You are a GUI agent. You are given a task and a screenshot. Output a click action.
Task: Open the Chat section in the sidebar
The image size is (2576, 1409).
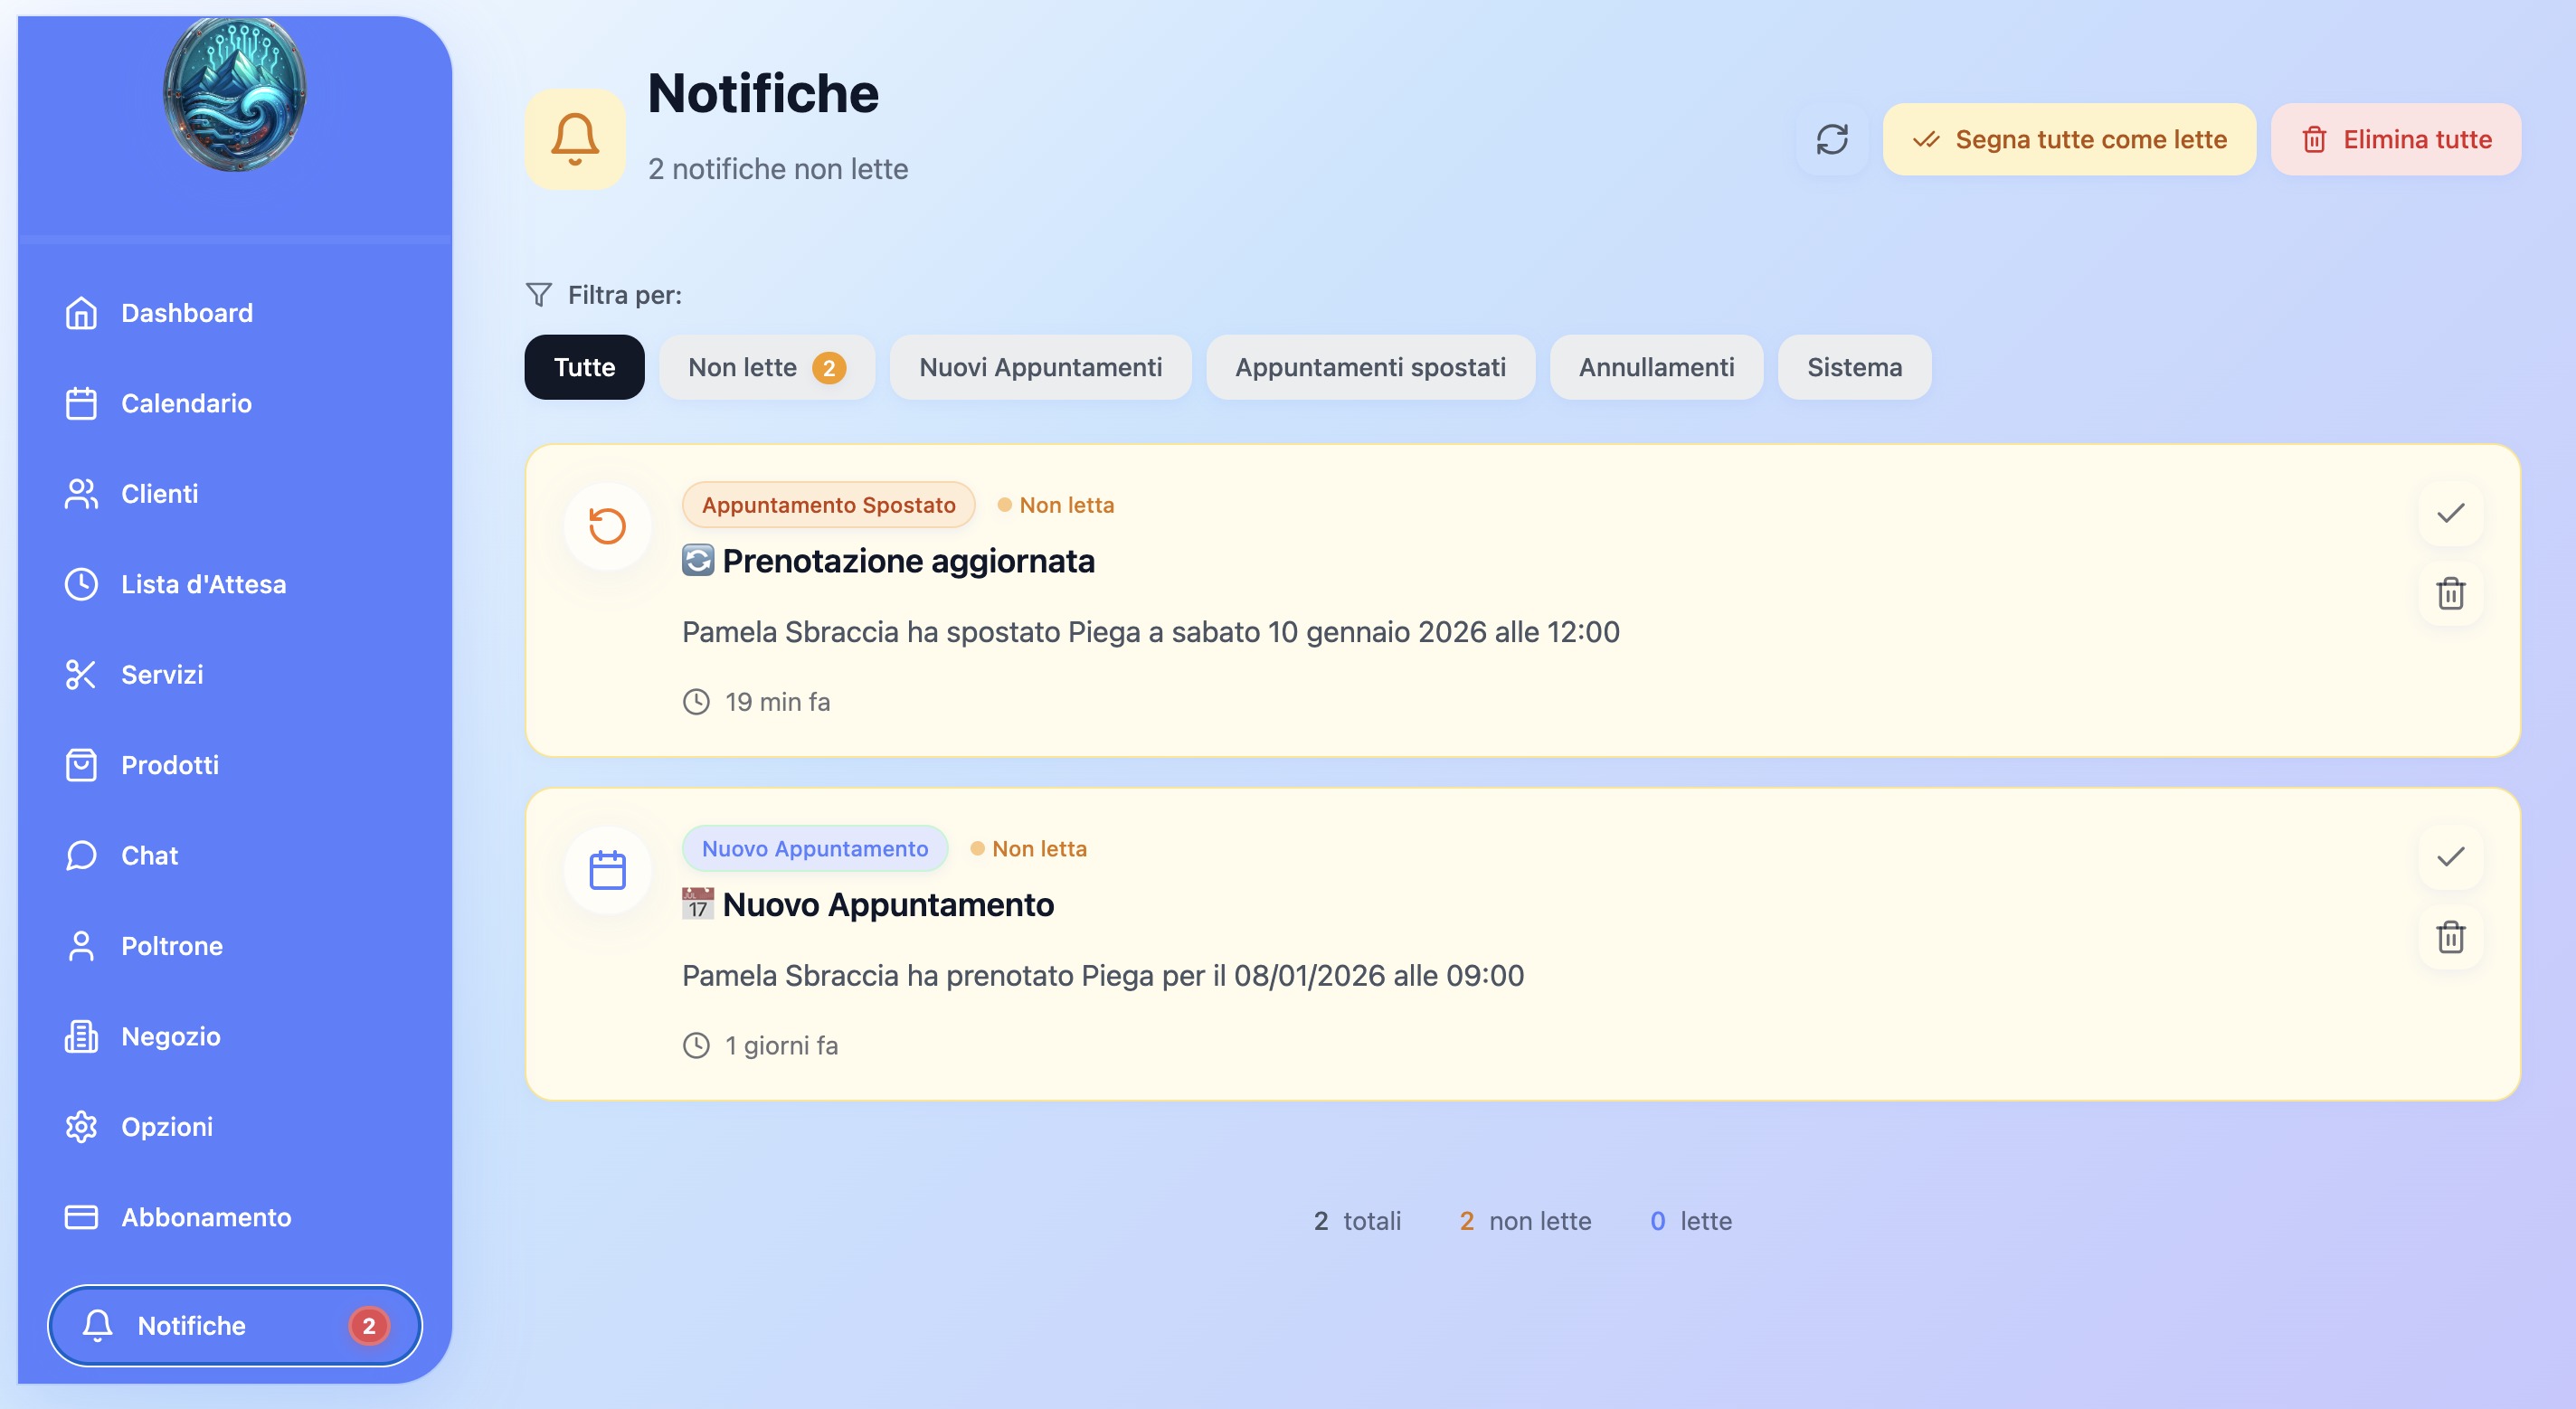click(149, 855)
